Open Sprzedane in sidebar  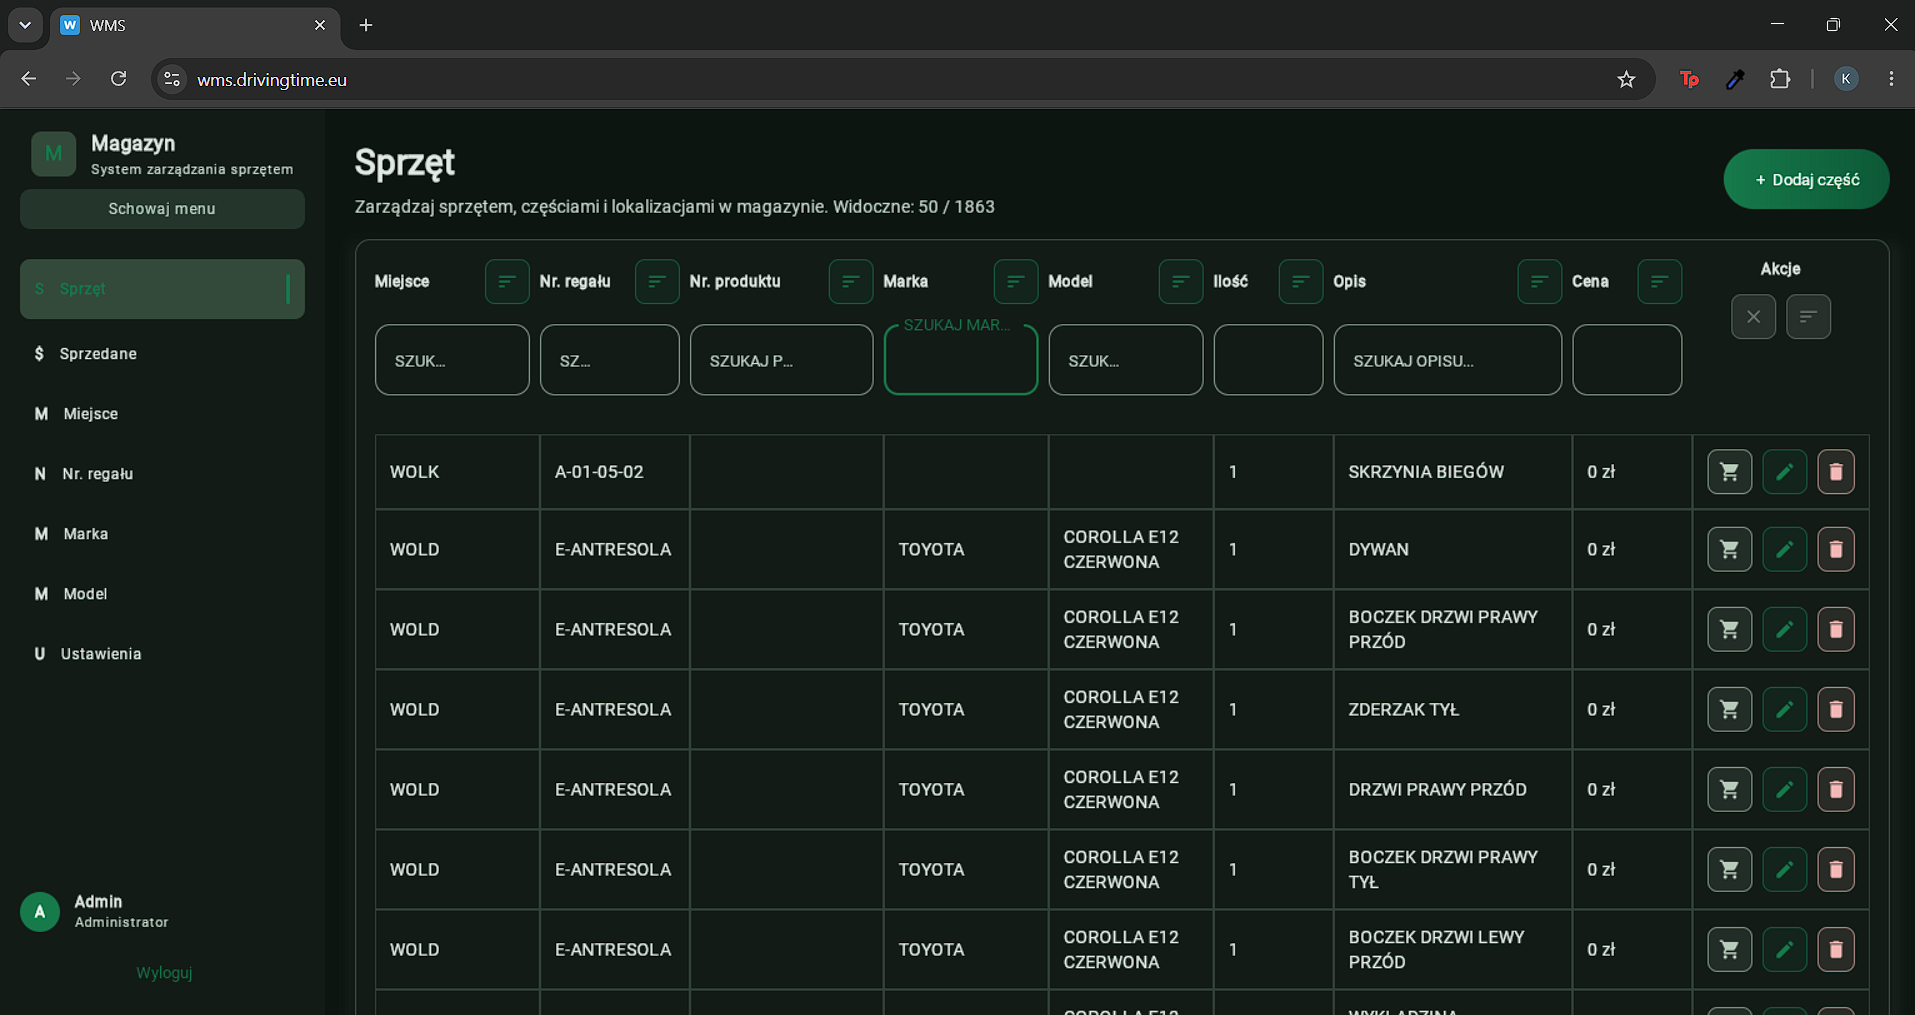pos(162,354)
